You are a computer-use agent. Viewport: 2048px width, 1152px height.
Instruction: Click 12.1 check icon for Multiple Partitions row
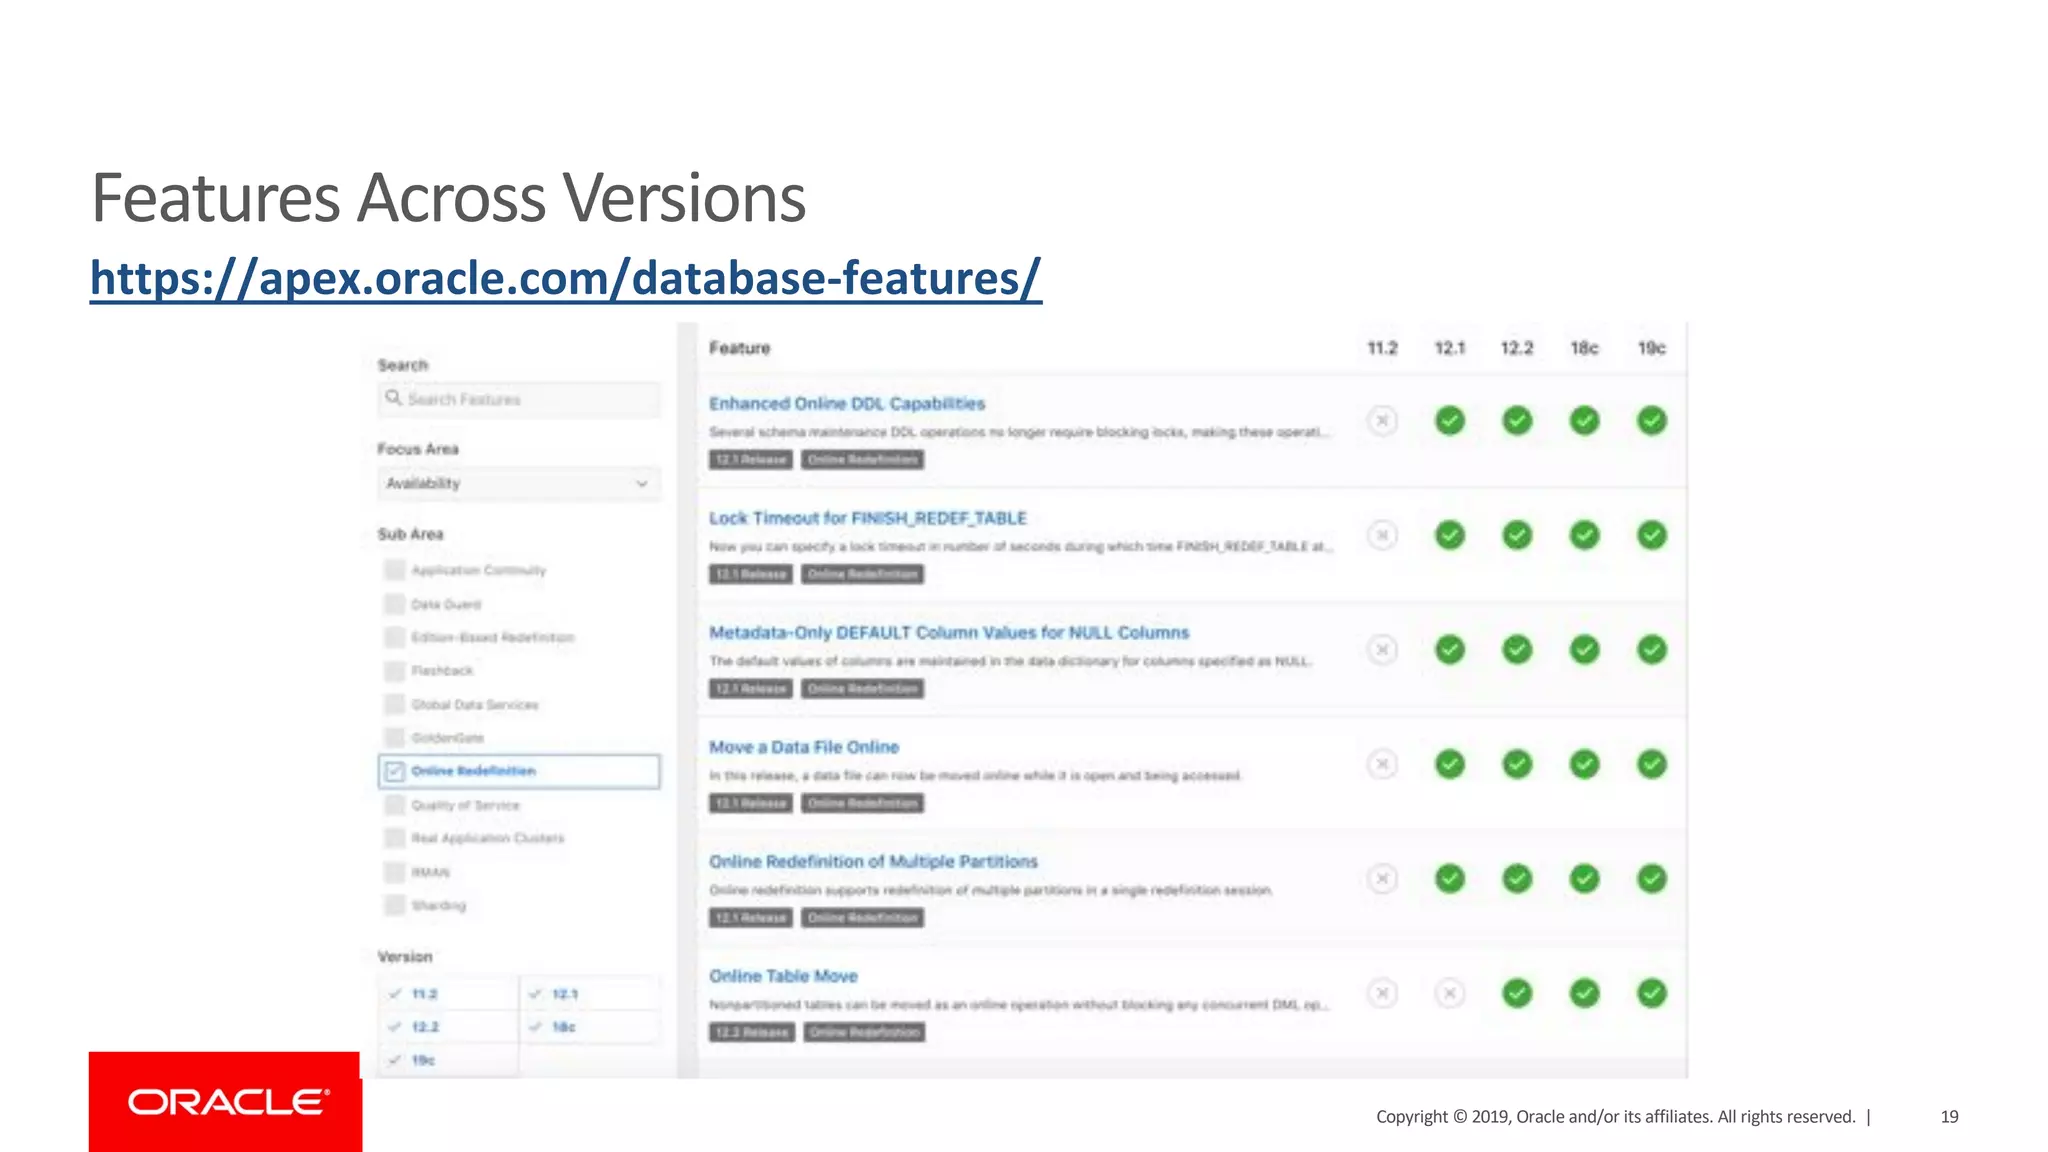1450,879
